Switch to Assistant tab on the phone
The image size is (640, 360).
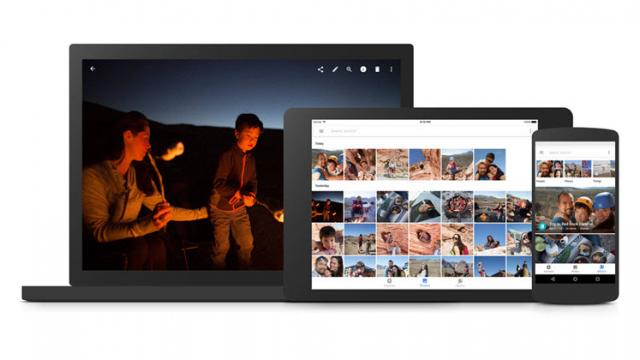pos(549,269)
